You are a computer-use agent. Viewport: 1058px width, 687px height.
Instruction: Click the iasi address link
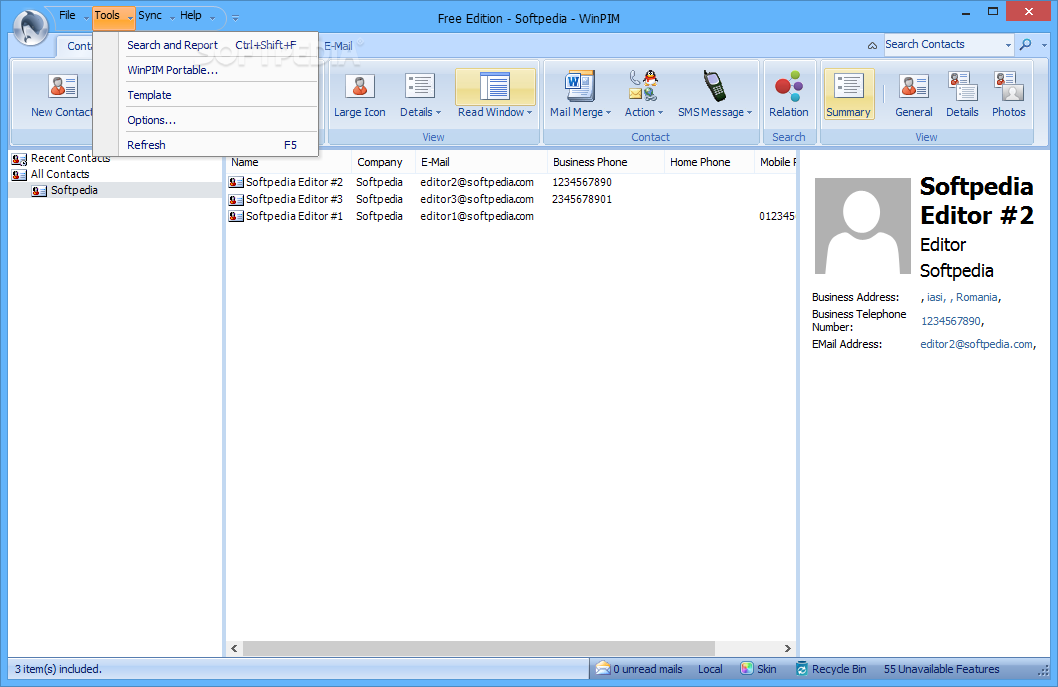[935, 297]
